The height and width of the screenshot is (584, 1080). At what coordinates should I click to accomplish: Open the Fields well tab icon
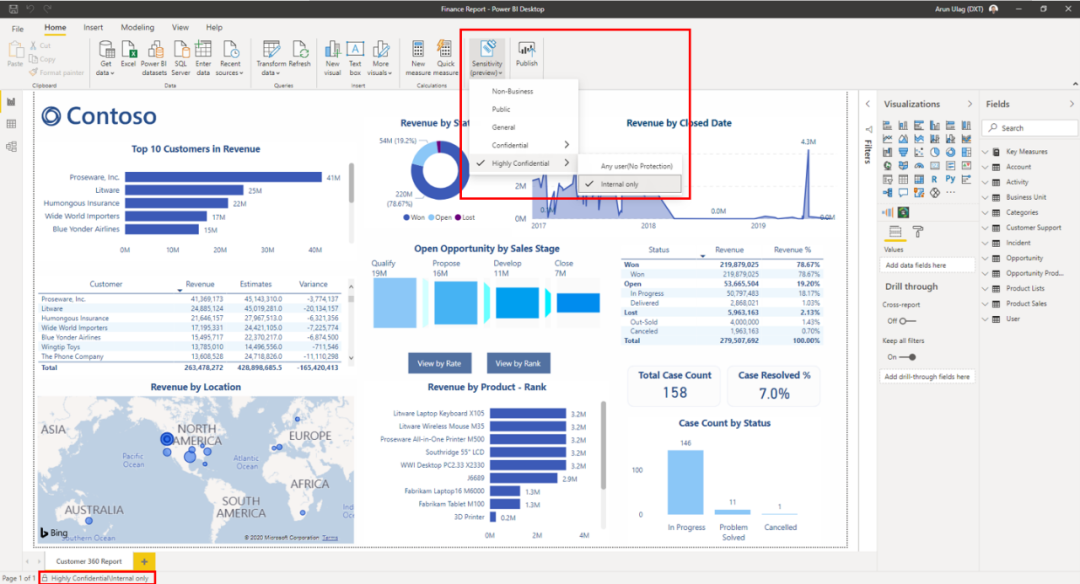(895, 231)
